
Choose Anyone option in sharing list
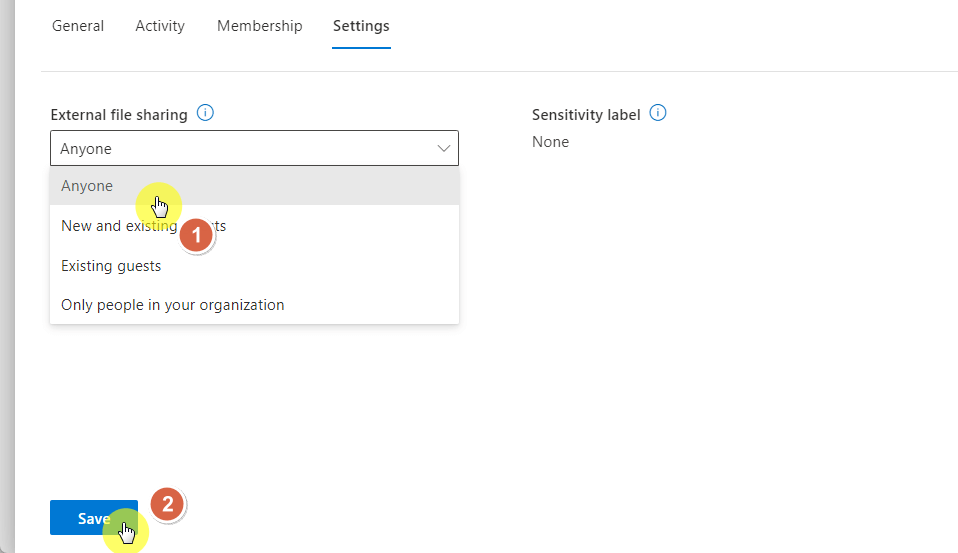coord(254,186)
